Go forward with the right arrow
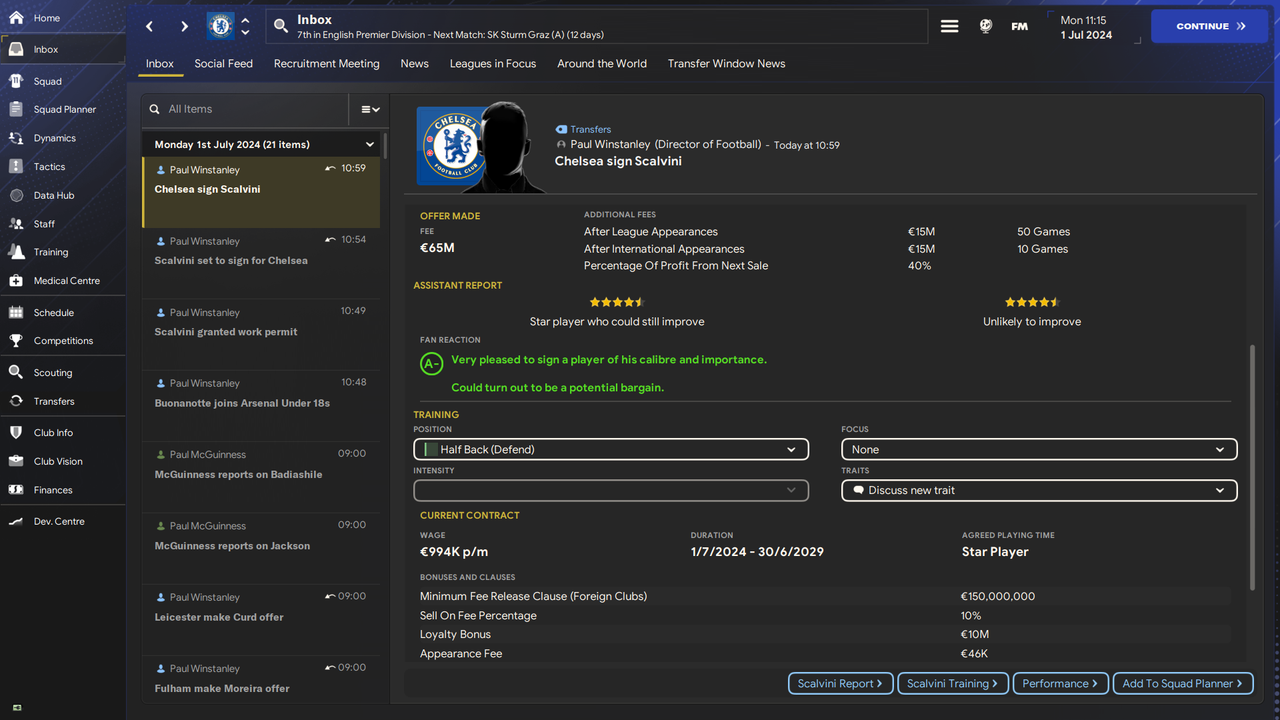Viewport: 1280px width, 720px height. coord(184,26)
